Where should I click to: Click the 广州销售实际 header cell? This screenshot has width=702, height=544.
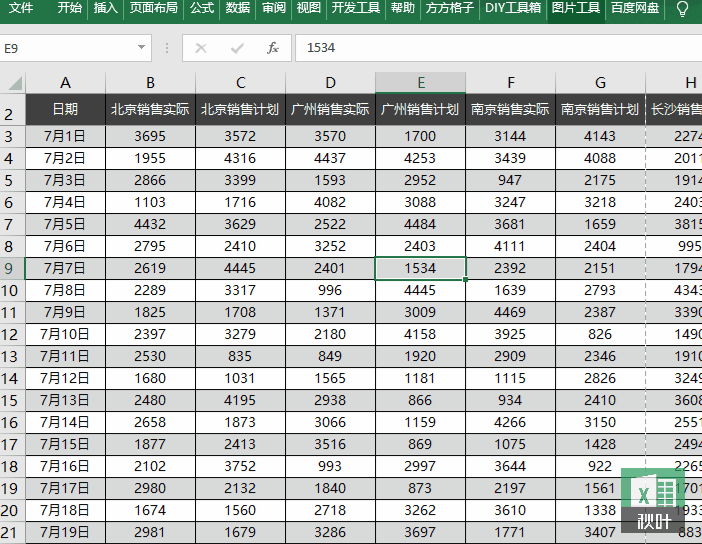pos(330,109)
